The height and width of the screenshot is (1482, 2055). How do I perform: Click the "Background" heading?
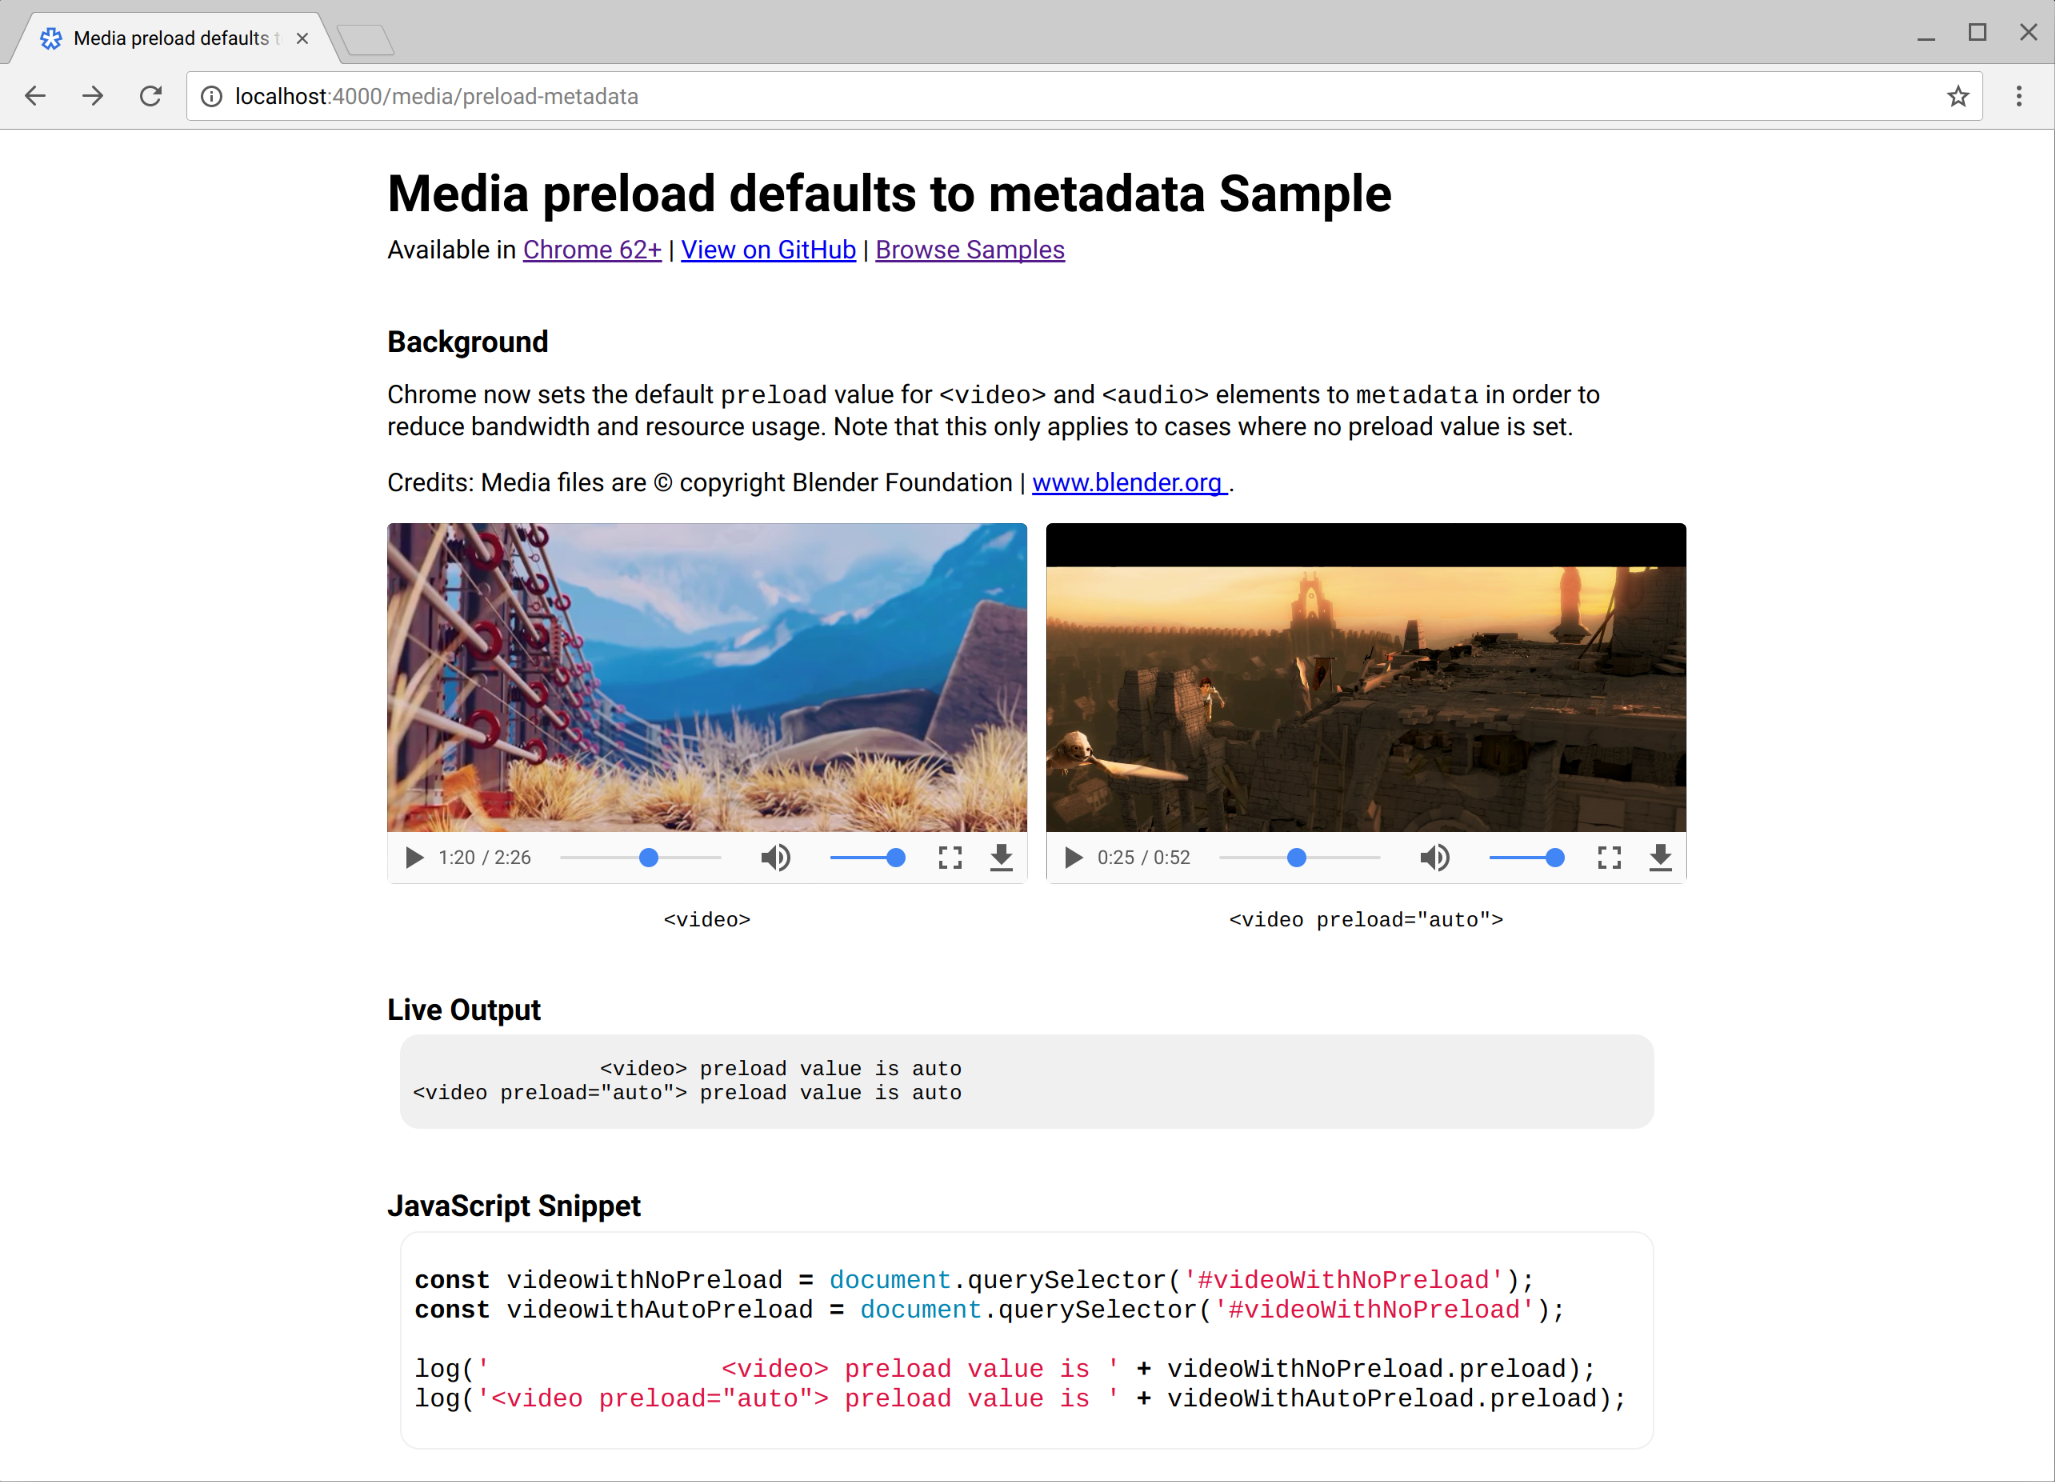click(468, 342)
